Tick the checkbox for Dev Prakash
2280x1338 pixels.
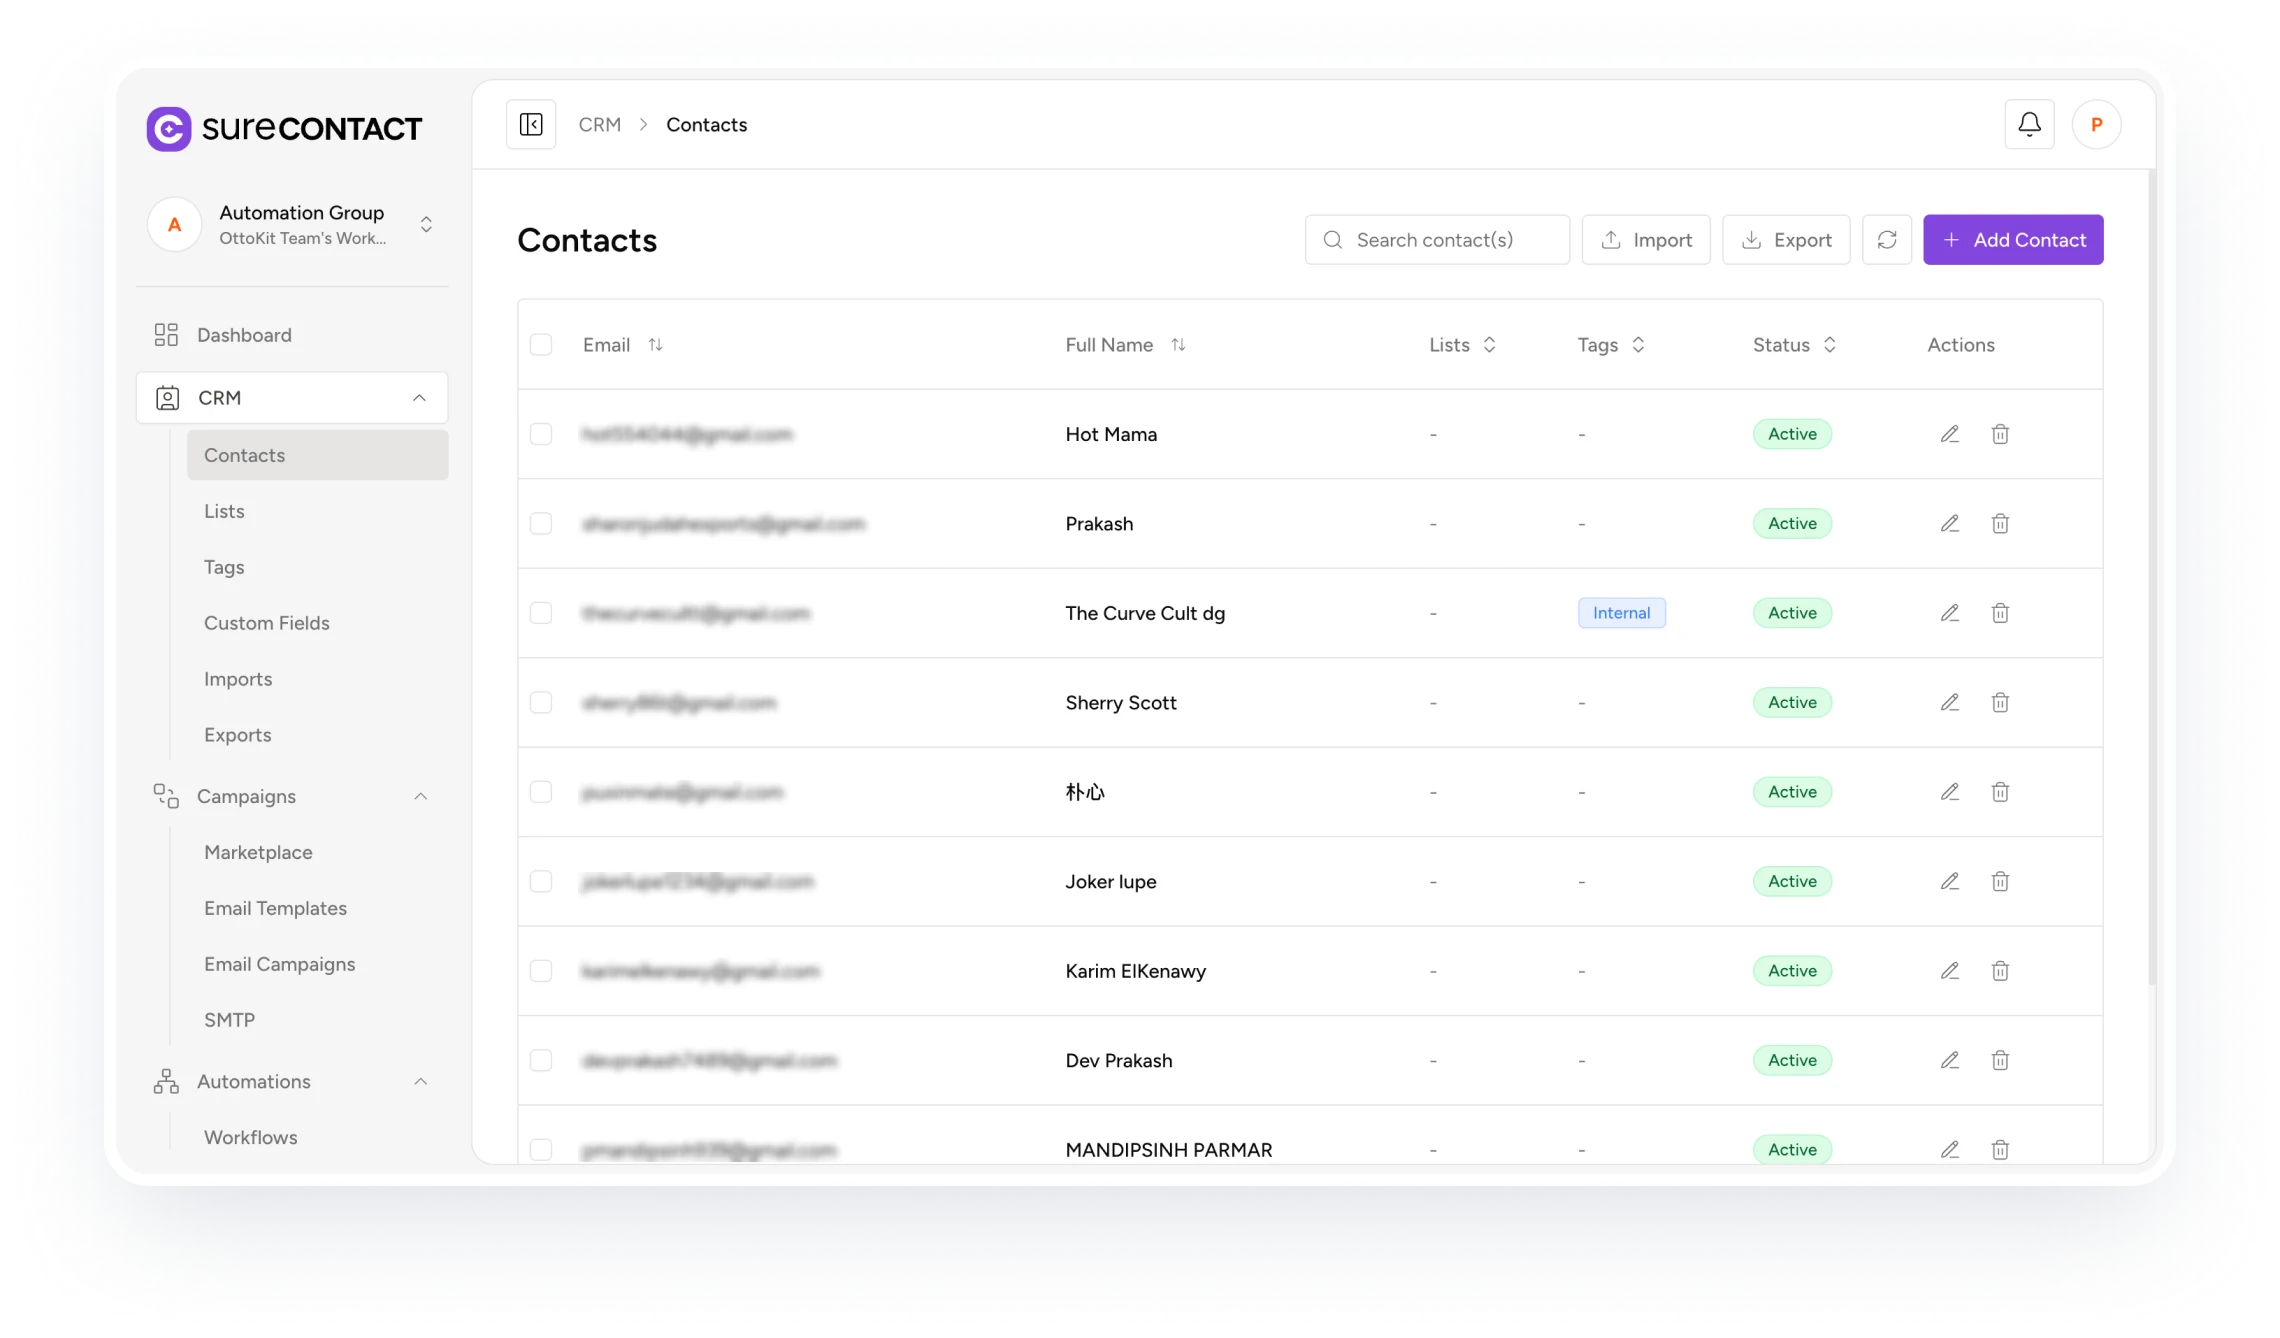tap(541, 1060)
